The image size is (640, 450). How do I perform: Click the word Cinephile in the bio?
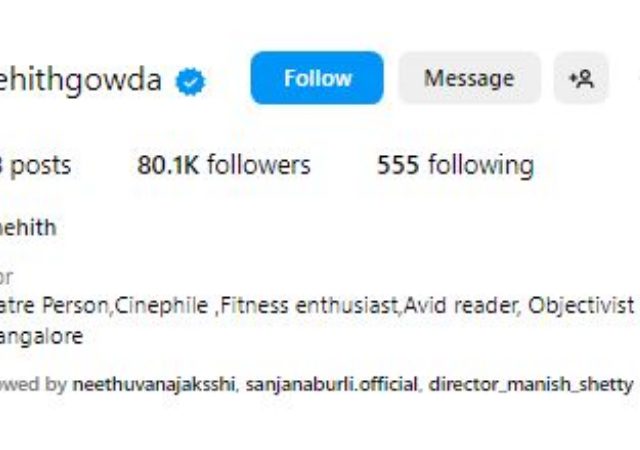click(x=161, y=306)
